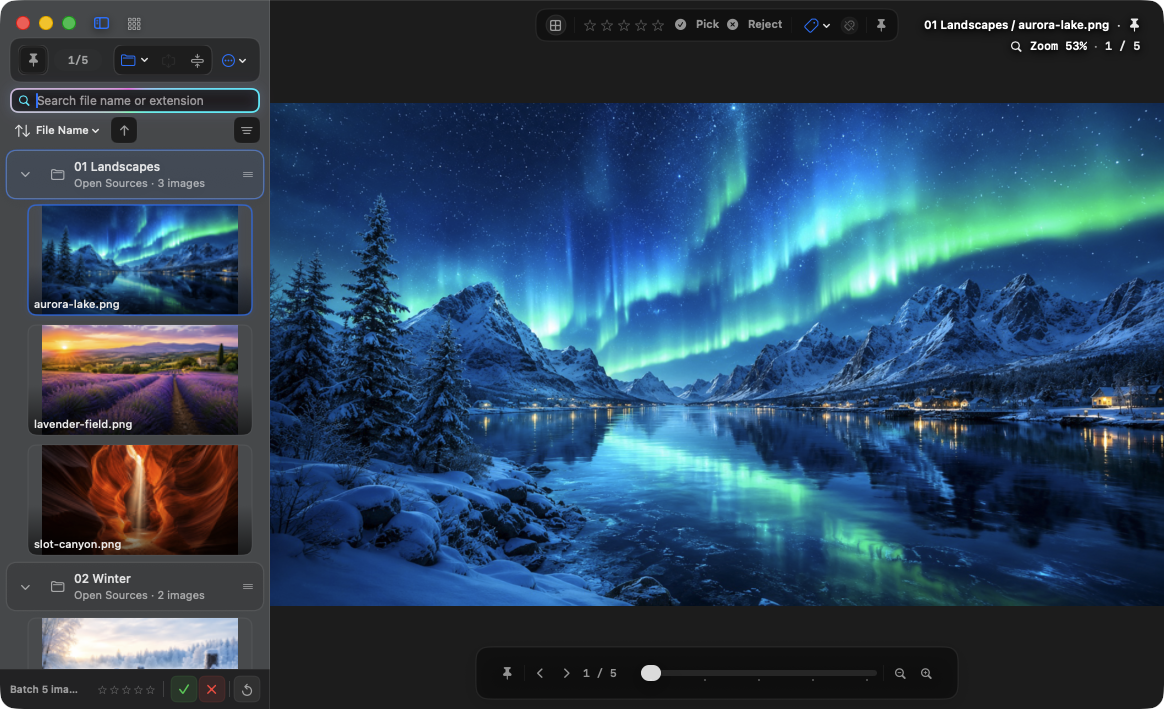Click the dimmed flip icon beside the folder dropdown

click(169, 61)
